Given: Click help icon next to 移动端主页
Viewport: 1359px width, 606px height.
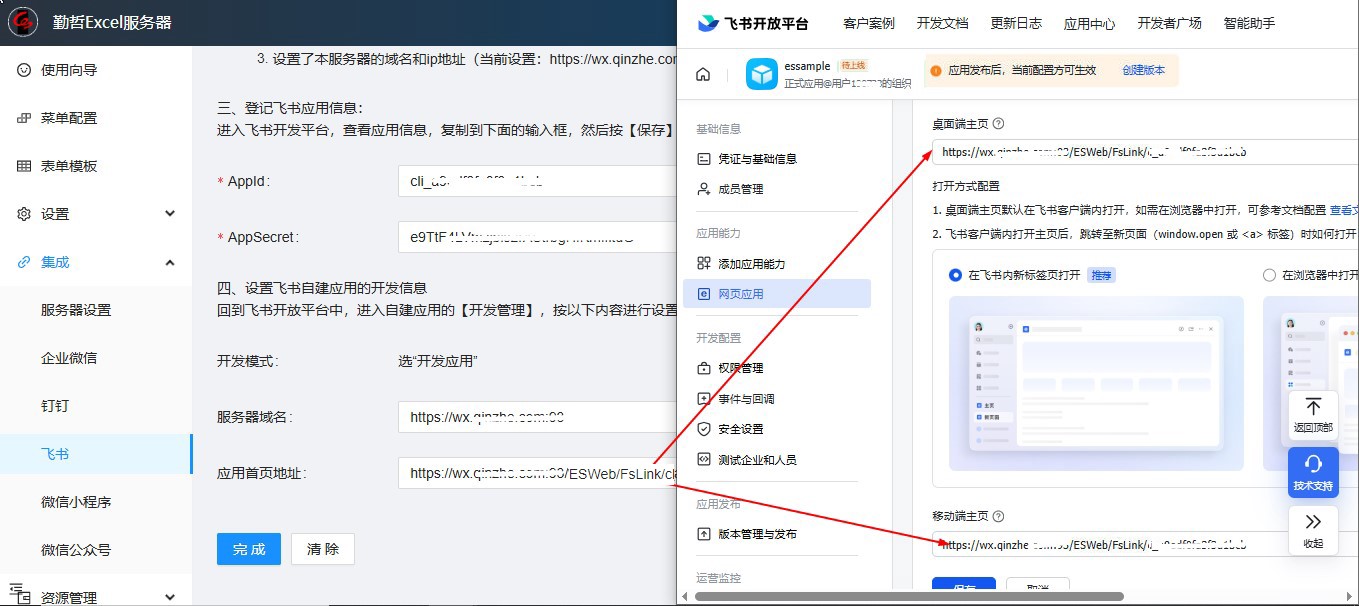Looking at the screenshot, I should (x=998, y=516).
